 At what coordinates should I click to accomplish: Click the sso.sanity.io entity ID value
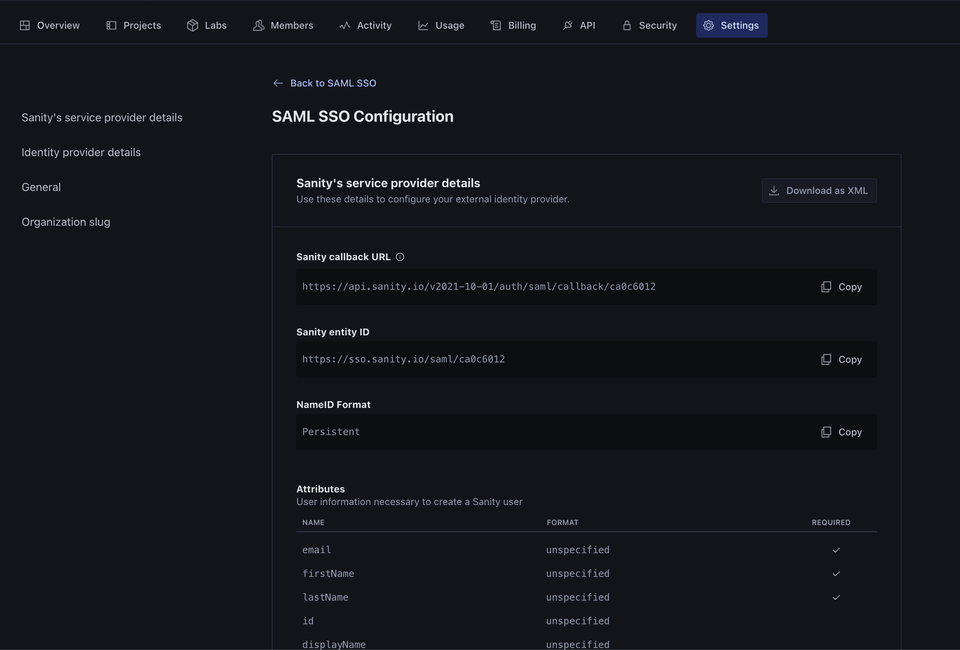(x=403, y=359)
